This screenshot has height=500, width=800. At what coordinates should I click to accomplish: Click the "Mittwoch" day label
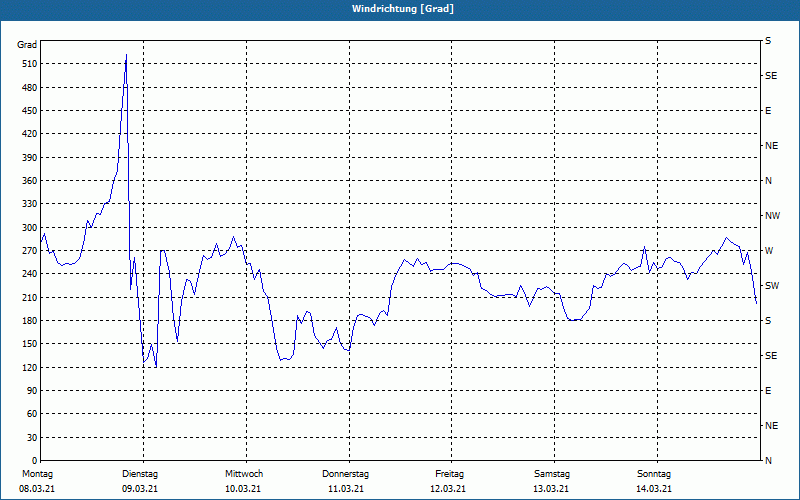tap(244, 474)
